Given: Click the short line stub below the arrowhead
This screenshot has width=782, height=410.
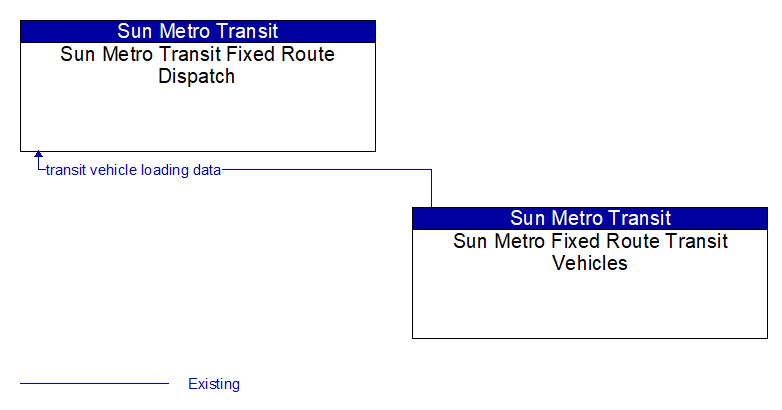Looking at the screenshot, I should click(x=38, y=163).
